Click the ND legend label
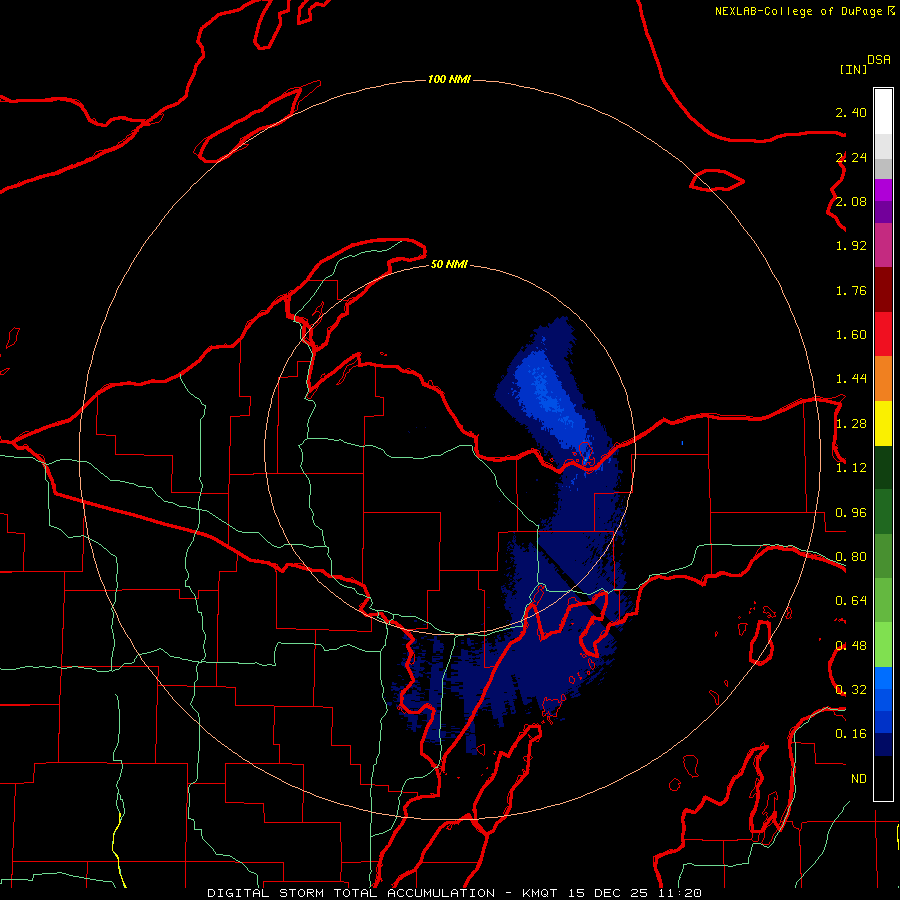The height and width of the screenshot is (900, 900). [x=859, y=779]
